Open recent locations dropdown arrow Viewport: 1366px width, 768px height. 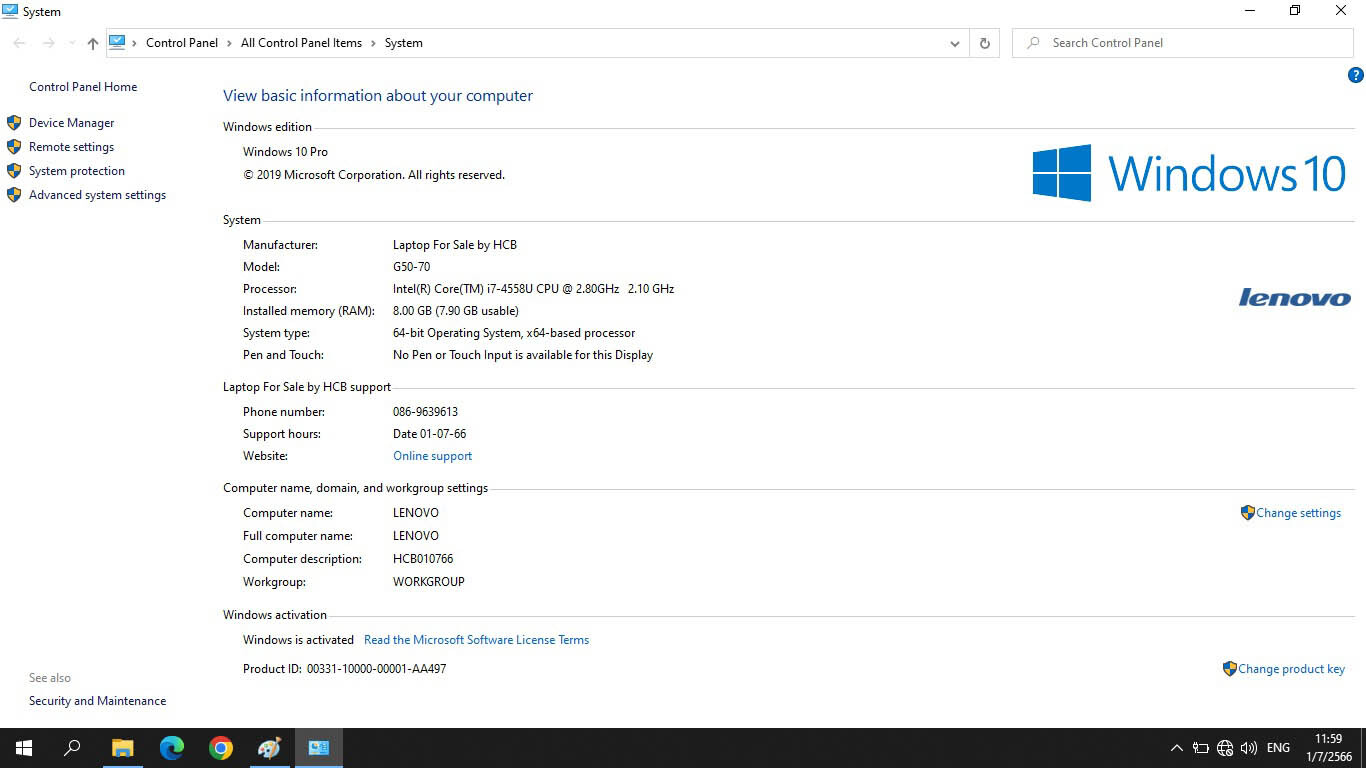click(72, 43)
